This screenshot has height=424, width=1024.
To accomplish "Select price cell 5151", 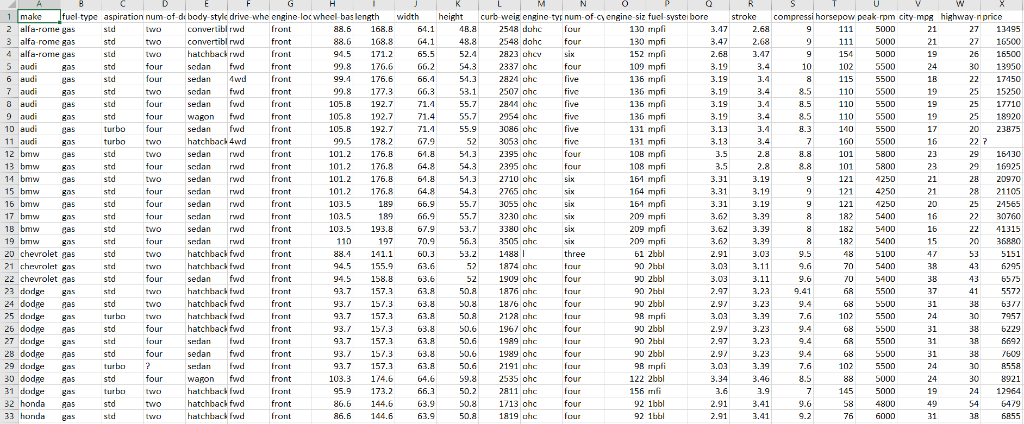I will (x=1002, y=254).
